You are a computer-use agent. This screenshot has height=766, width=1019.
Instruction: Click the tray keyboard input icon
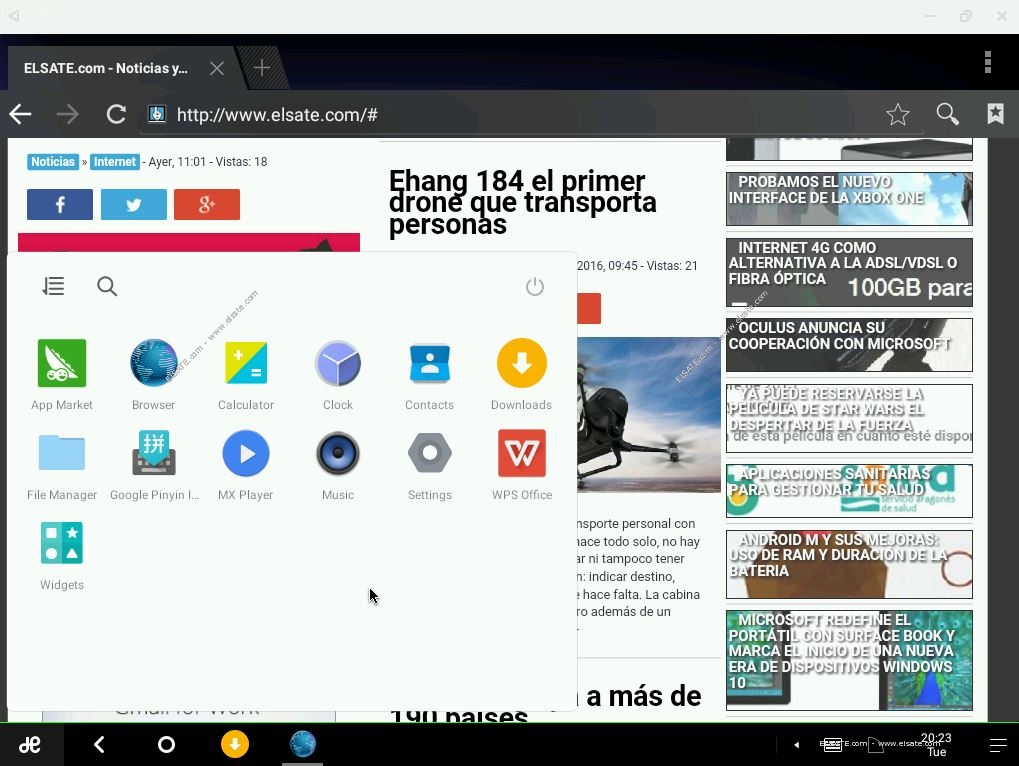(x=832, y=745)
